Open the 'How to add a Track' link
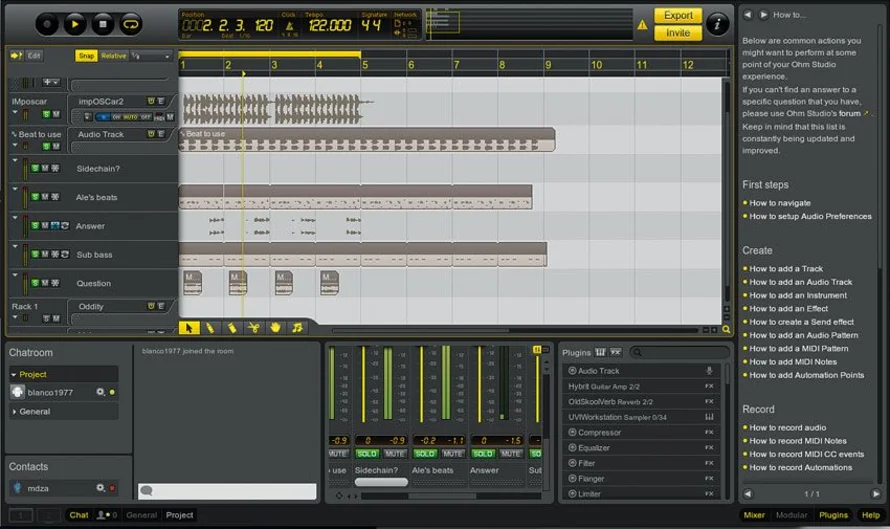Viewport: 890px width, 529px height. point(786,269)
